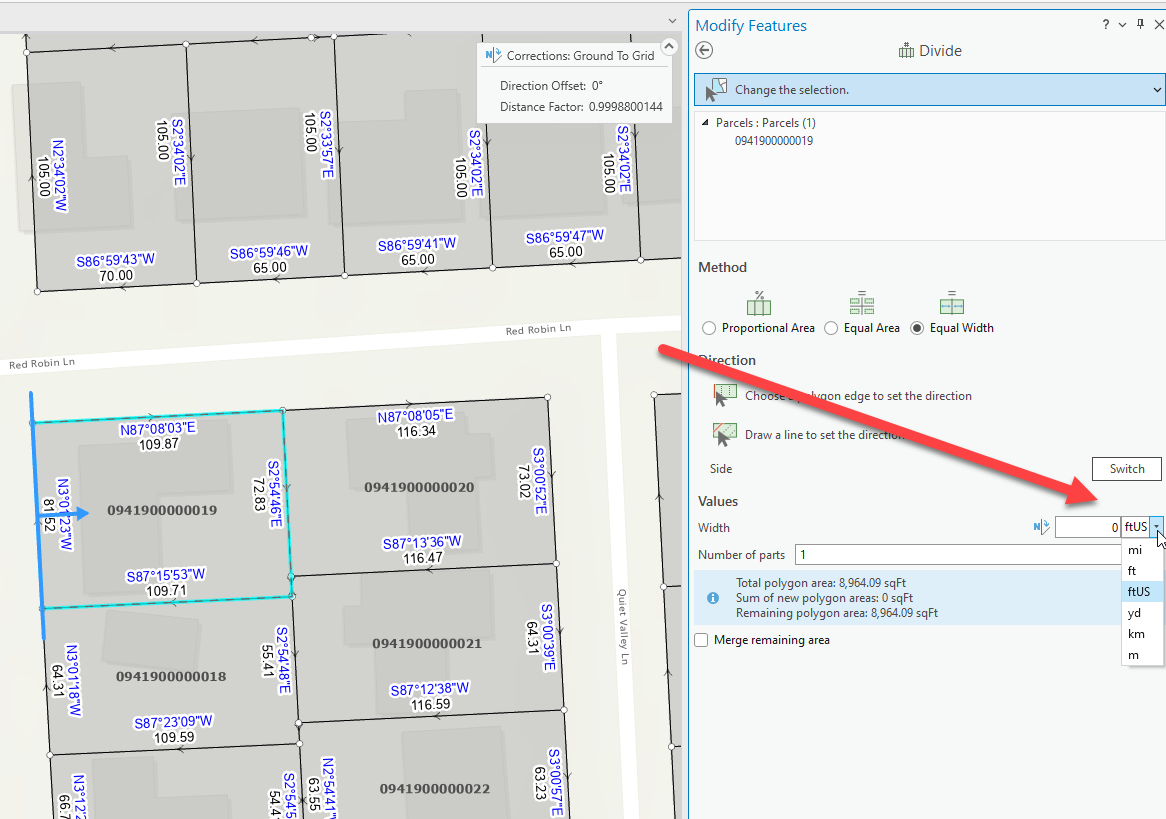Pin the Modify Features pane

[x=1139, y=24]
